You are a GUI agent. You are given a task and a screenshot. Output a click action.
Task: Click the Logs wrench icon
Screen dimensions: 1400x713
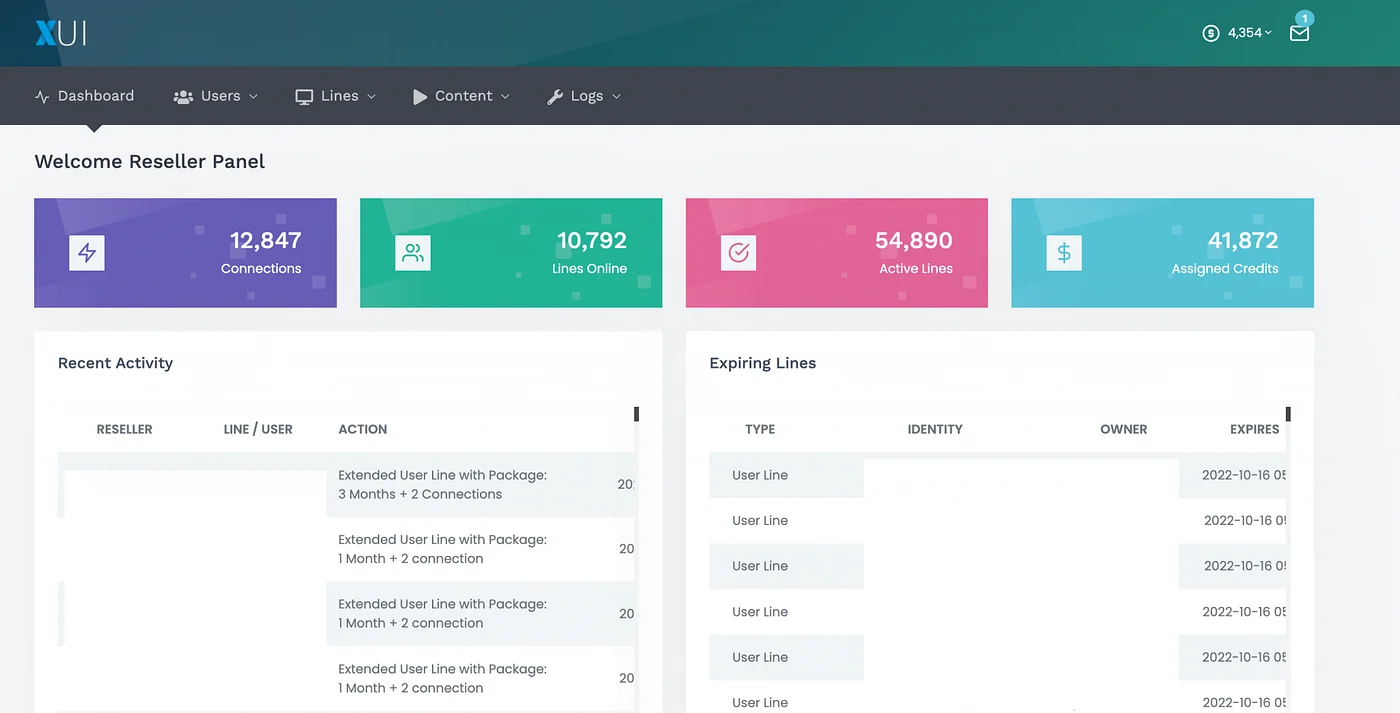coord(556,95)
